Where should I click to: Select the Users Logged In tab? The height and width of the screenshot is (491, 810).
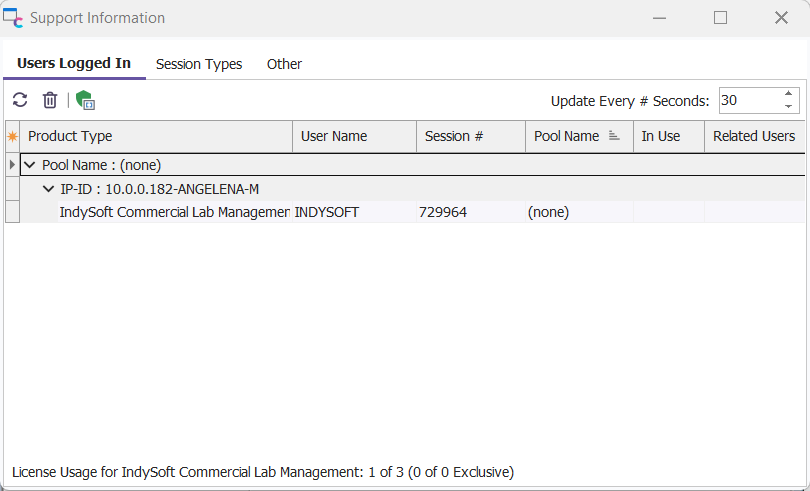pyautogui.click(x=74, y=64)
